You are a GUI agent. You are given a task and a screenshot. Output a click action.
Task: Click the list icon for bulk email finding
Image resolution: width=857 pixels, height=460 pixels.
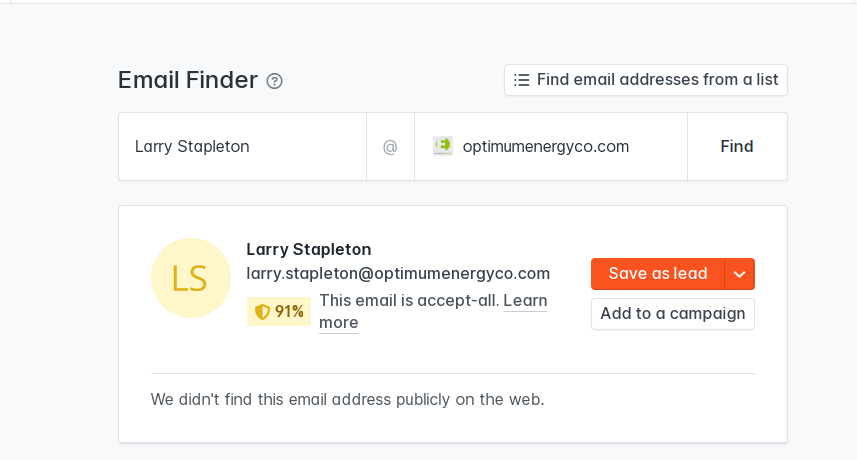pyautogui.click(x=521, y=80)
